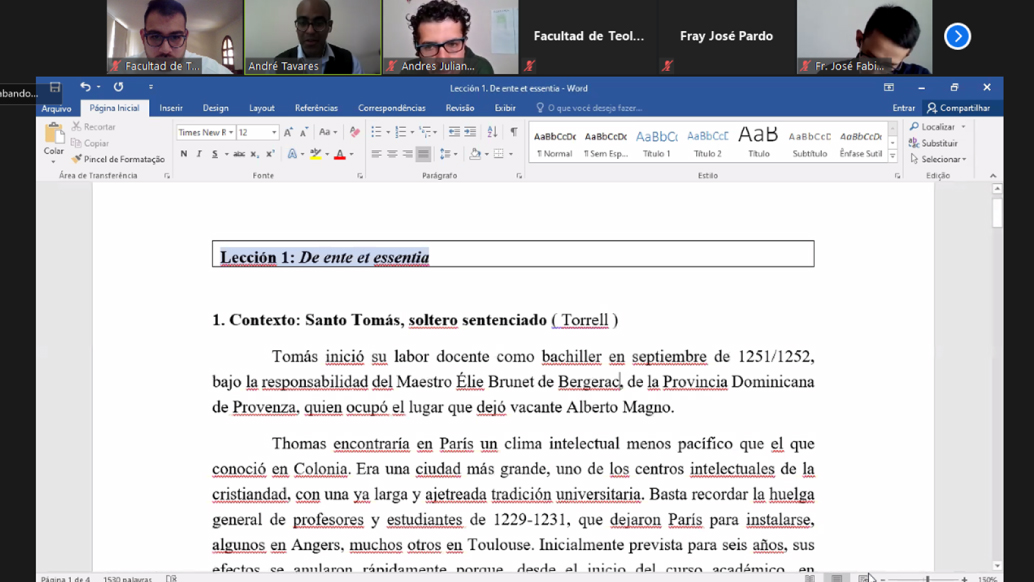Screen dimensions: 1034x582
Task: Toggle paragraph marks (¶) display
Action: click(514, 132)
